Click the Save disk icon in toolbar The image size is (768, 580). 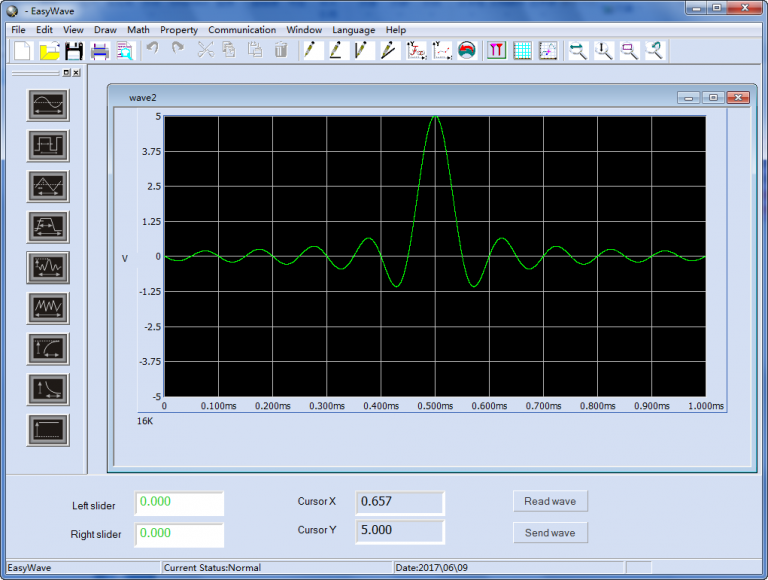pos(74,51)
